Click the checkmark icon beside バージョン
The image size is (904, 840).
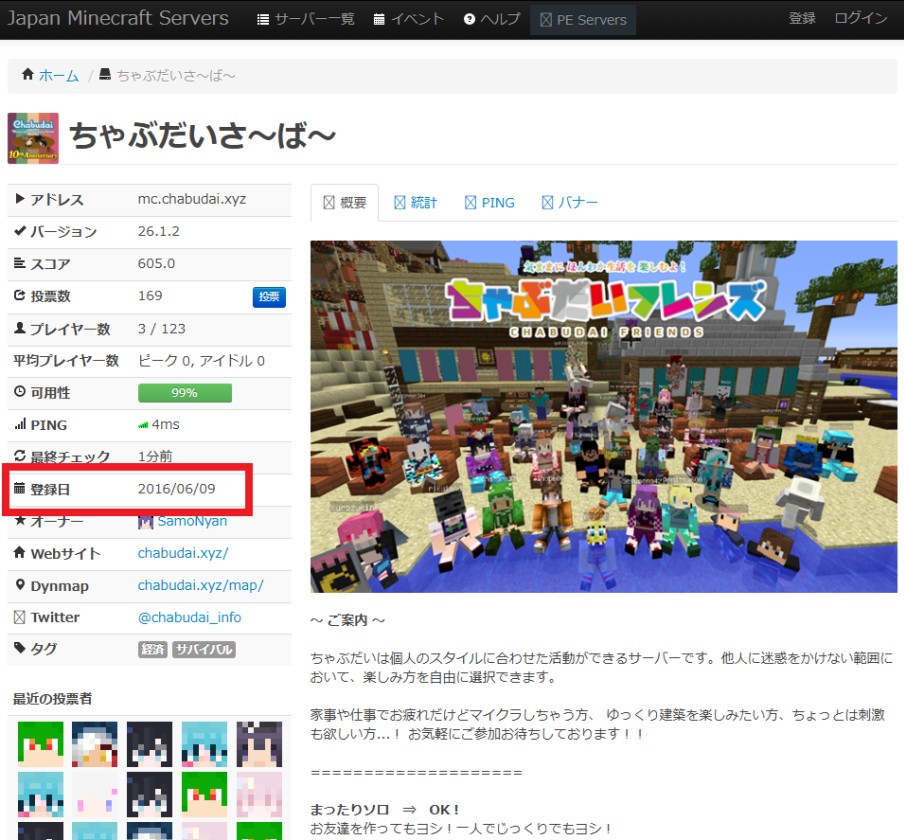20,231
